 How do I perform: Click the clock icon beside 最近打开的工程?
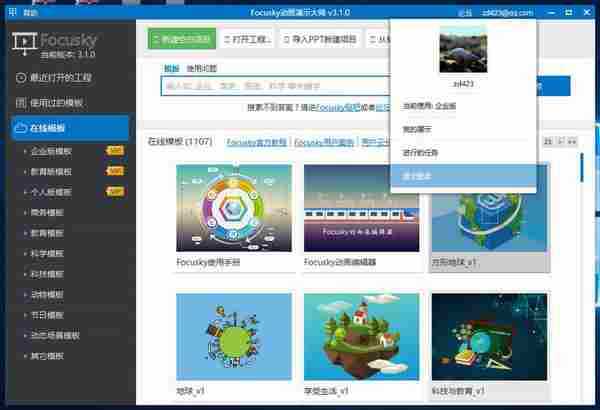pyautogui.click(x=21, y=78)
